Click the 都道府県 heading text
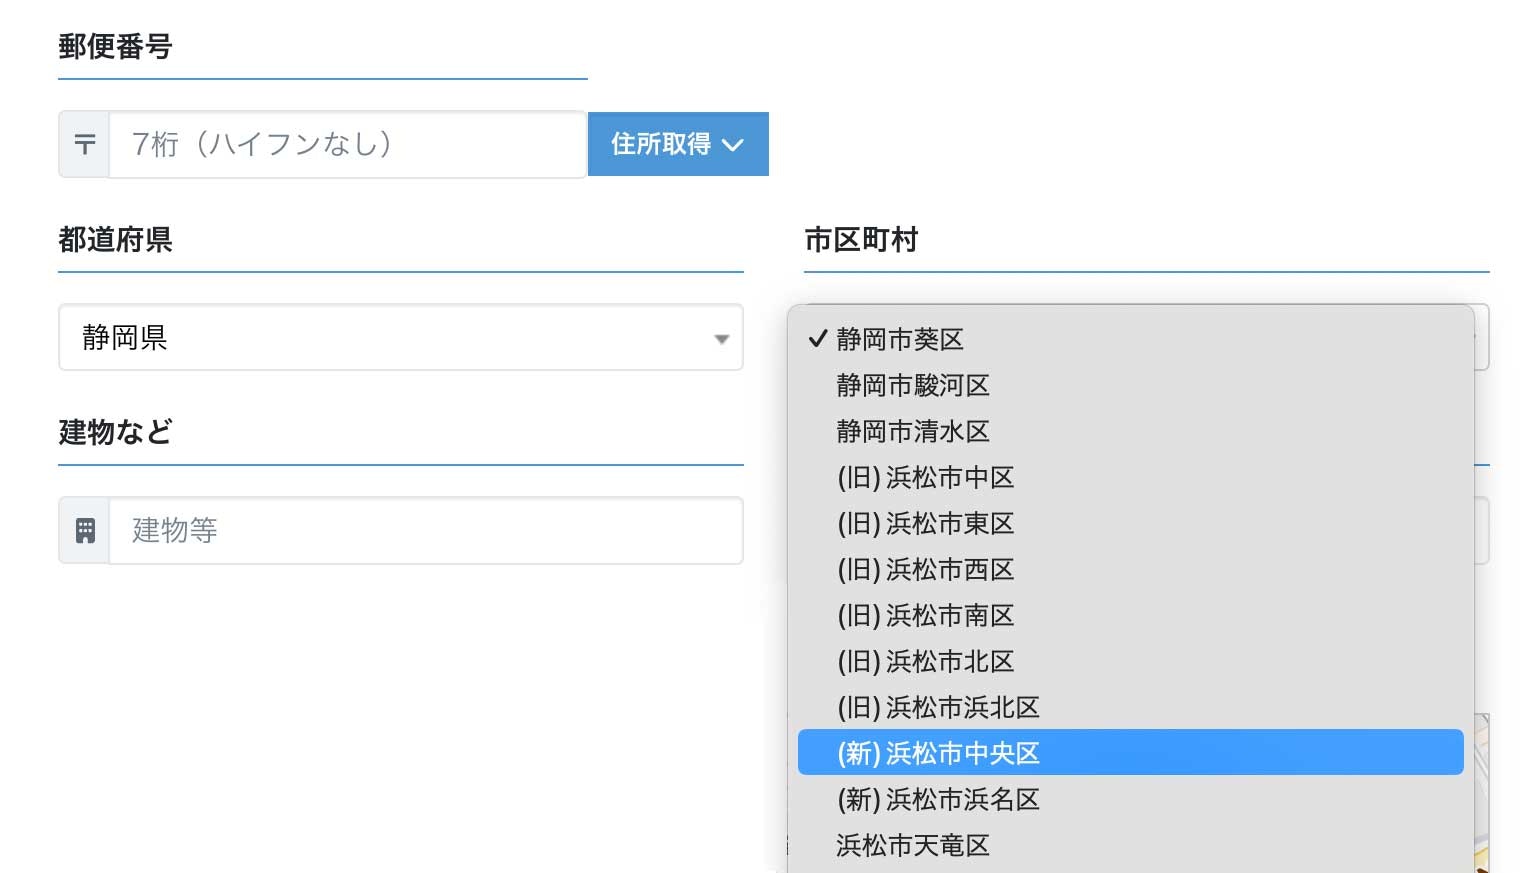This screenshot has width=1537, height=873. pyautogui.click(x=115, y=239)
